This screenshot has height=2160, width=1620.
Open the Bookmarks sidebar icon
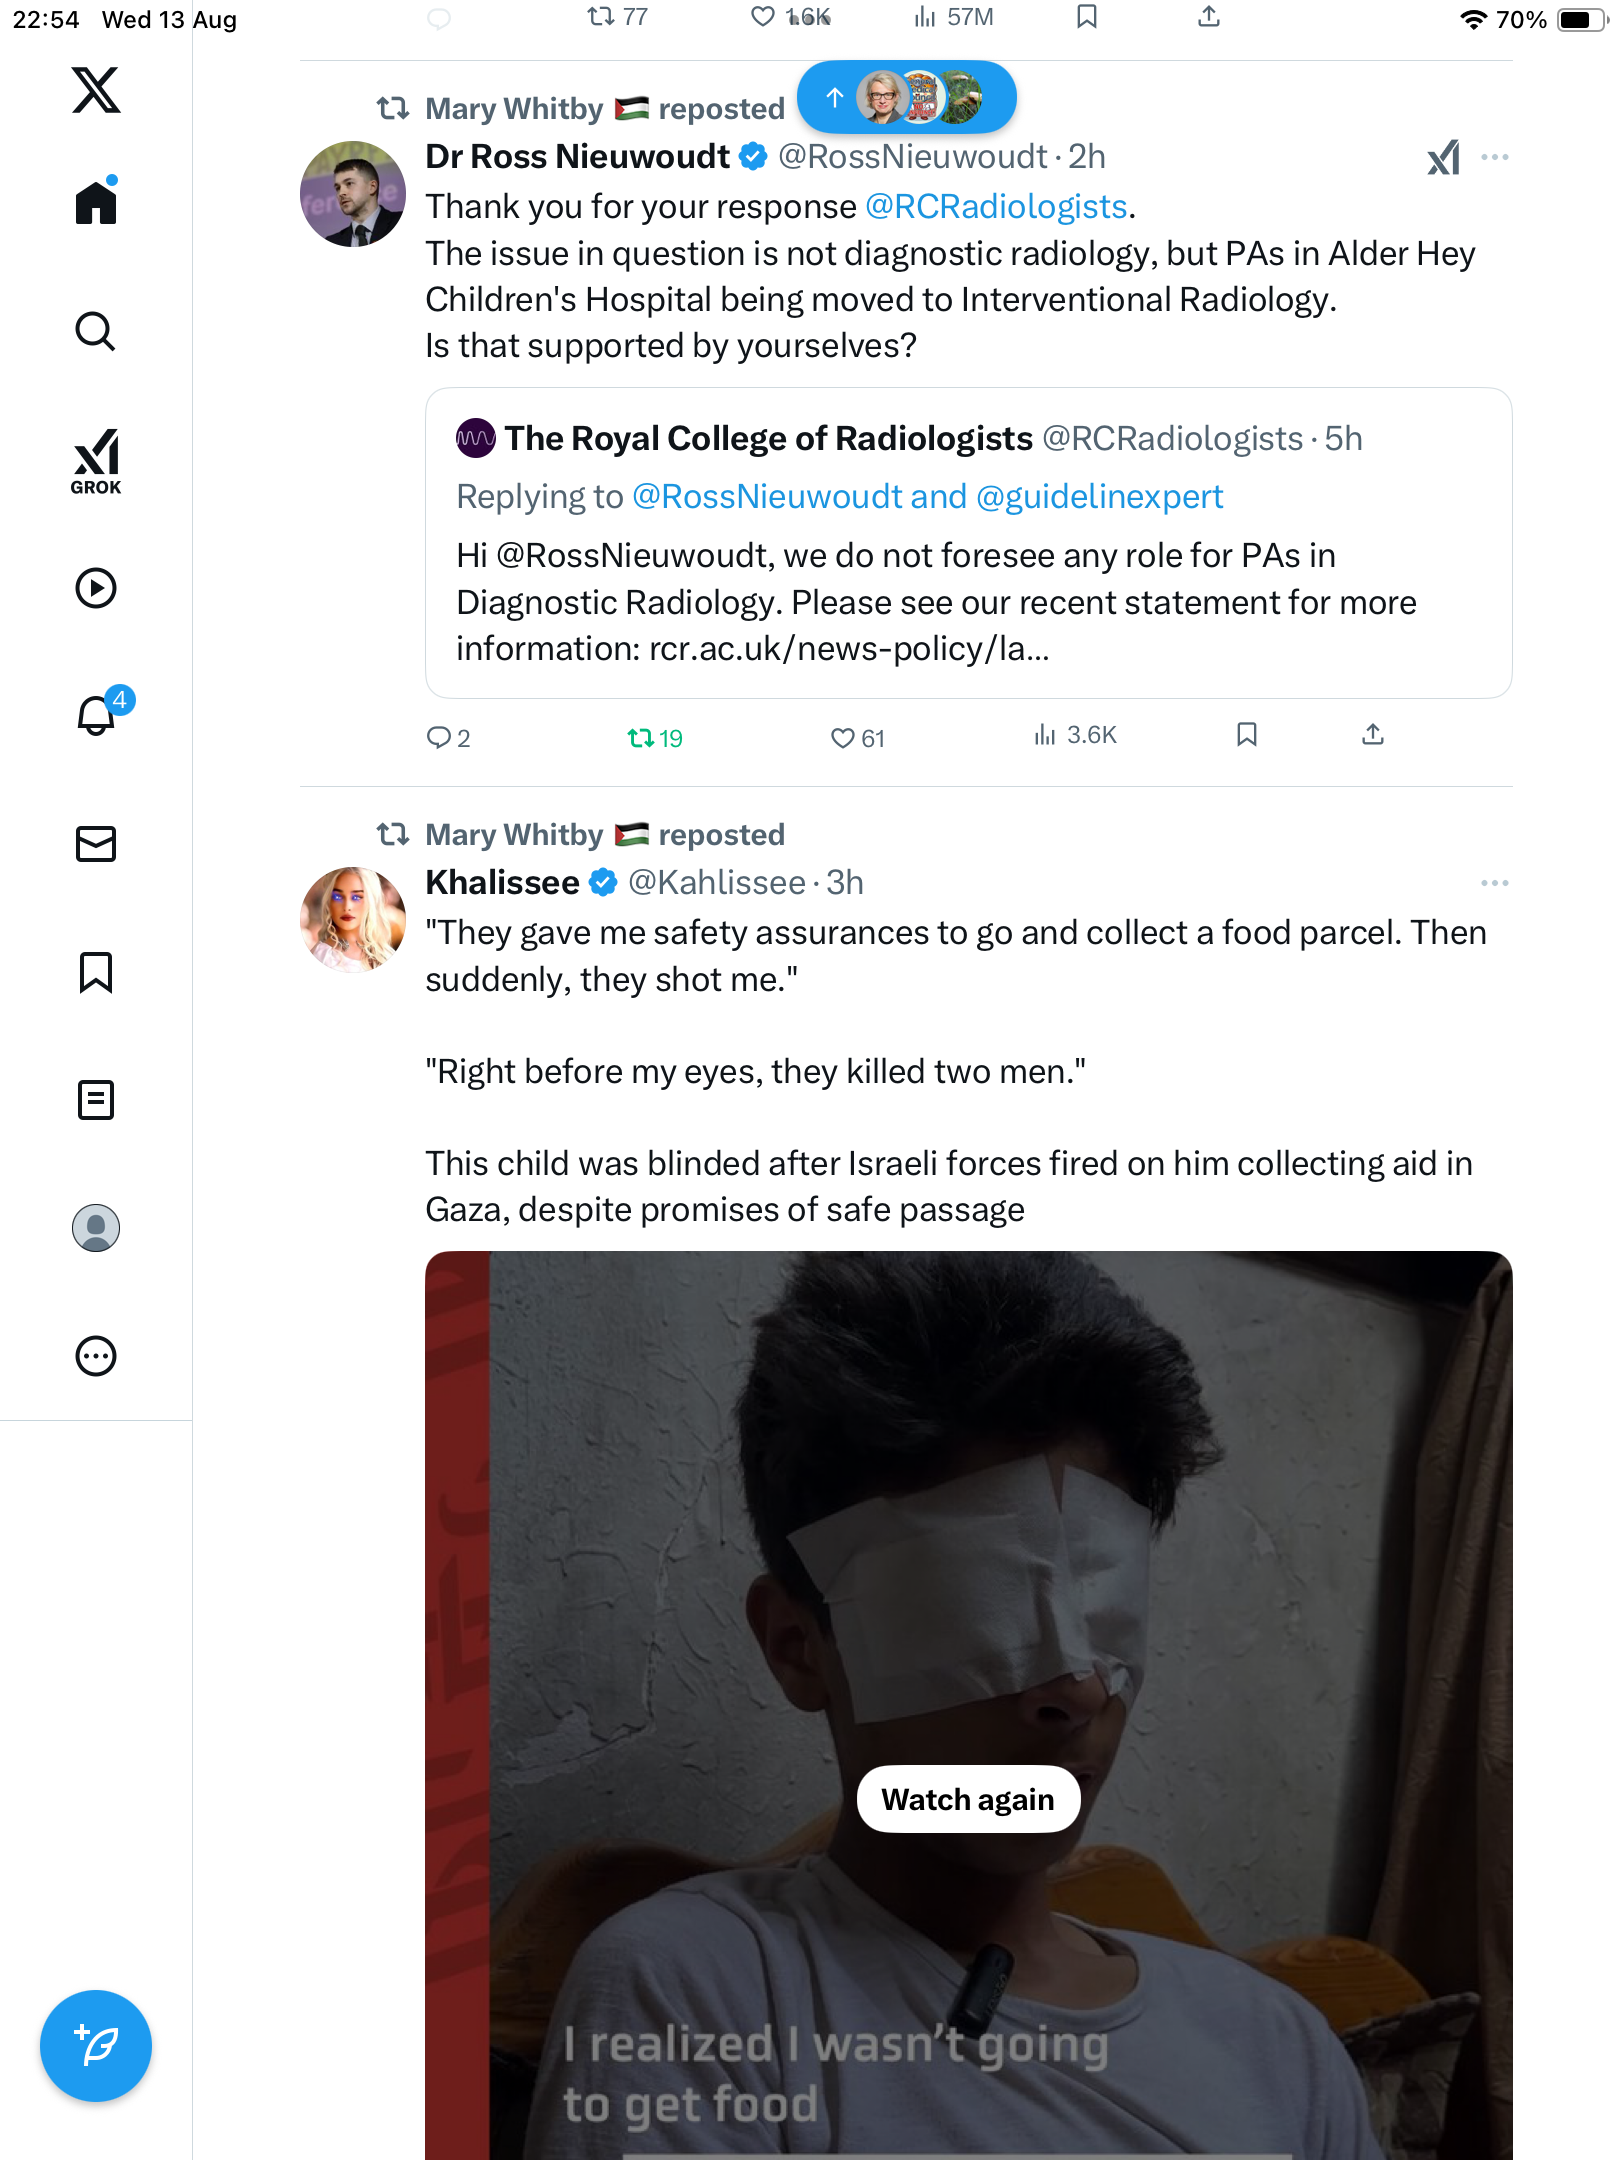(x=96, y=972)
